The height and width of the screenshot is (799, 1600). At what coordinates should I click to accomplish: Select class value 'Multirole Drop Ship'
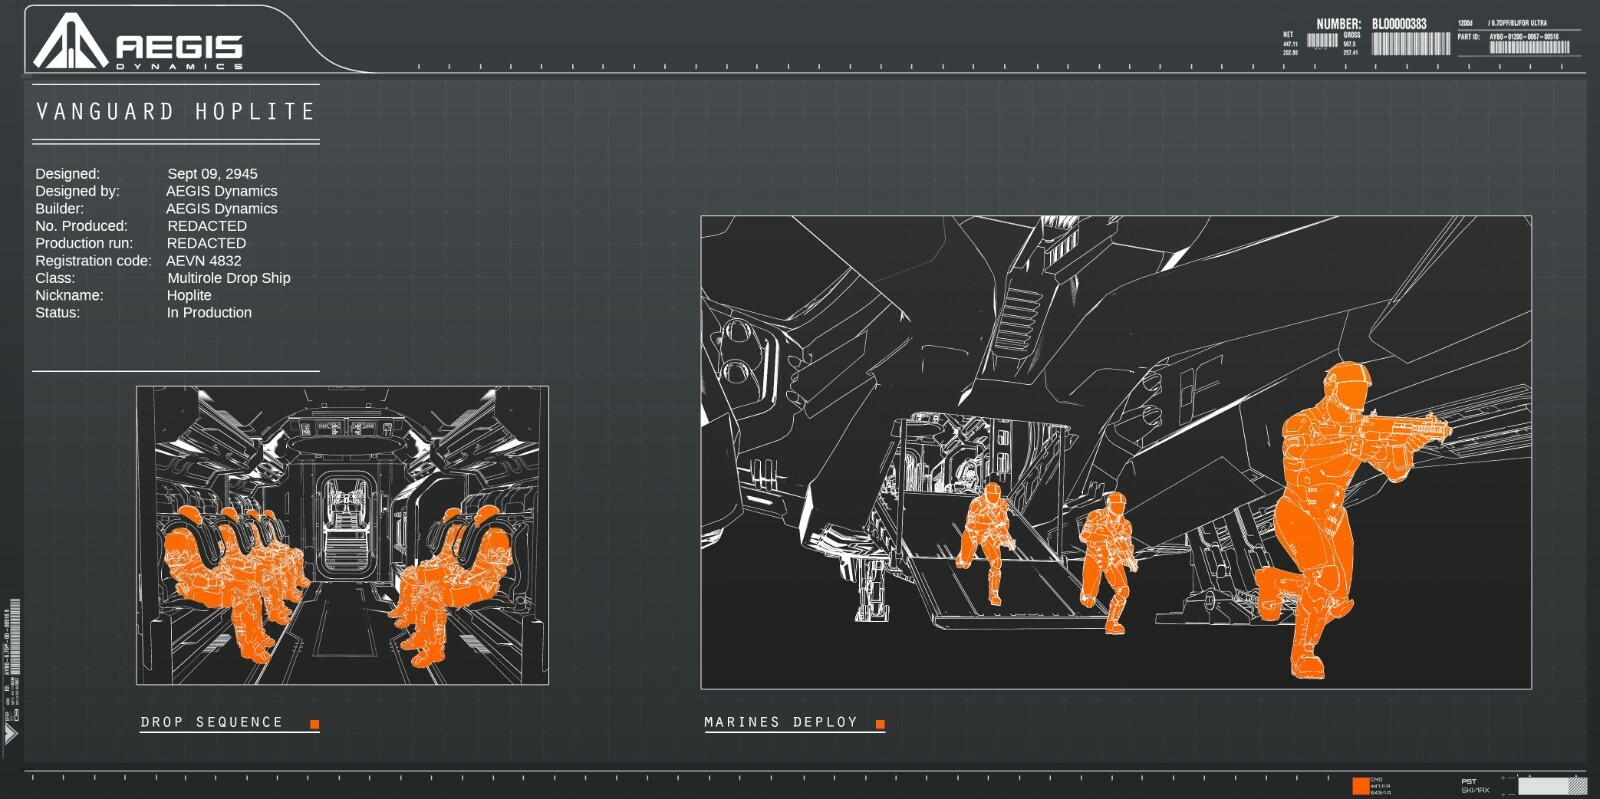pyautogui.click(x=229, y=278)
